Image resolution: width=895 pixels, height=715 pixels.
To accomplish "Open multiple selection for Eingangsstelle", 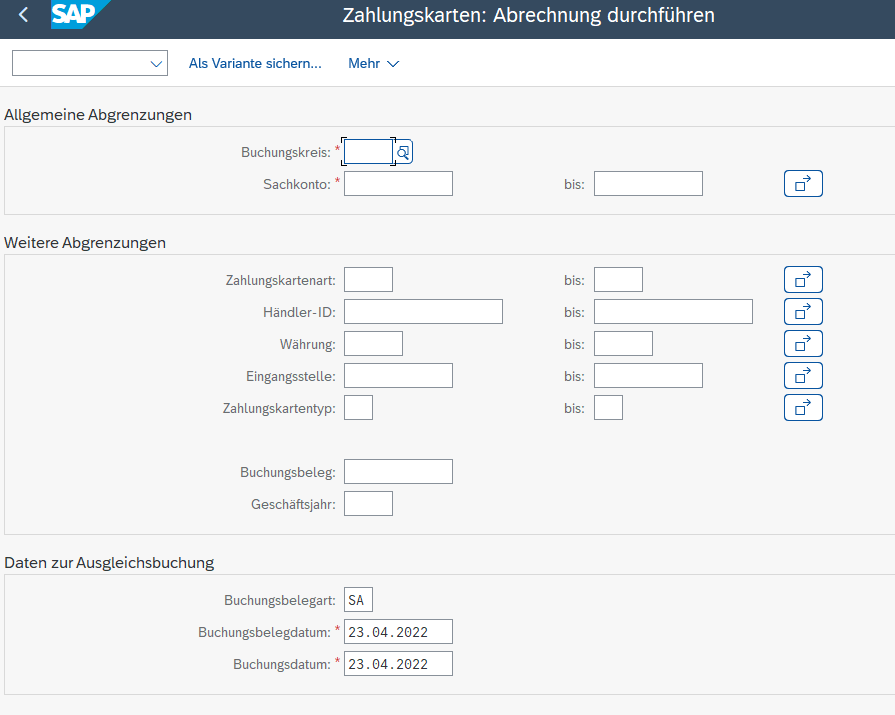I will pos(802,376).
